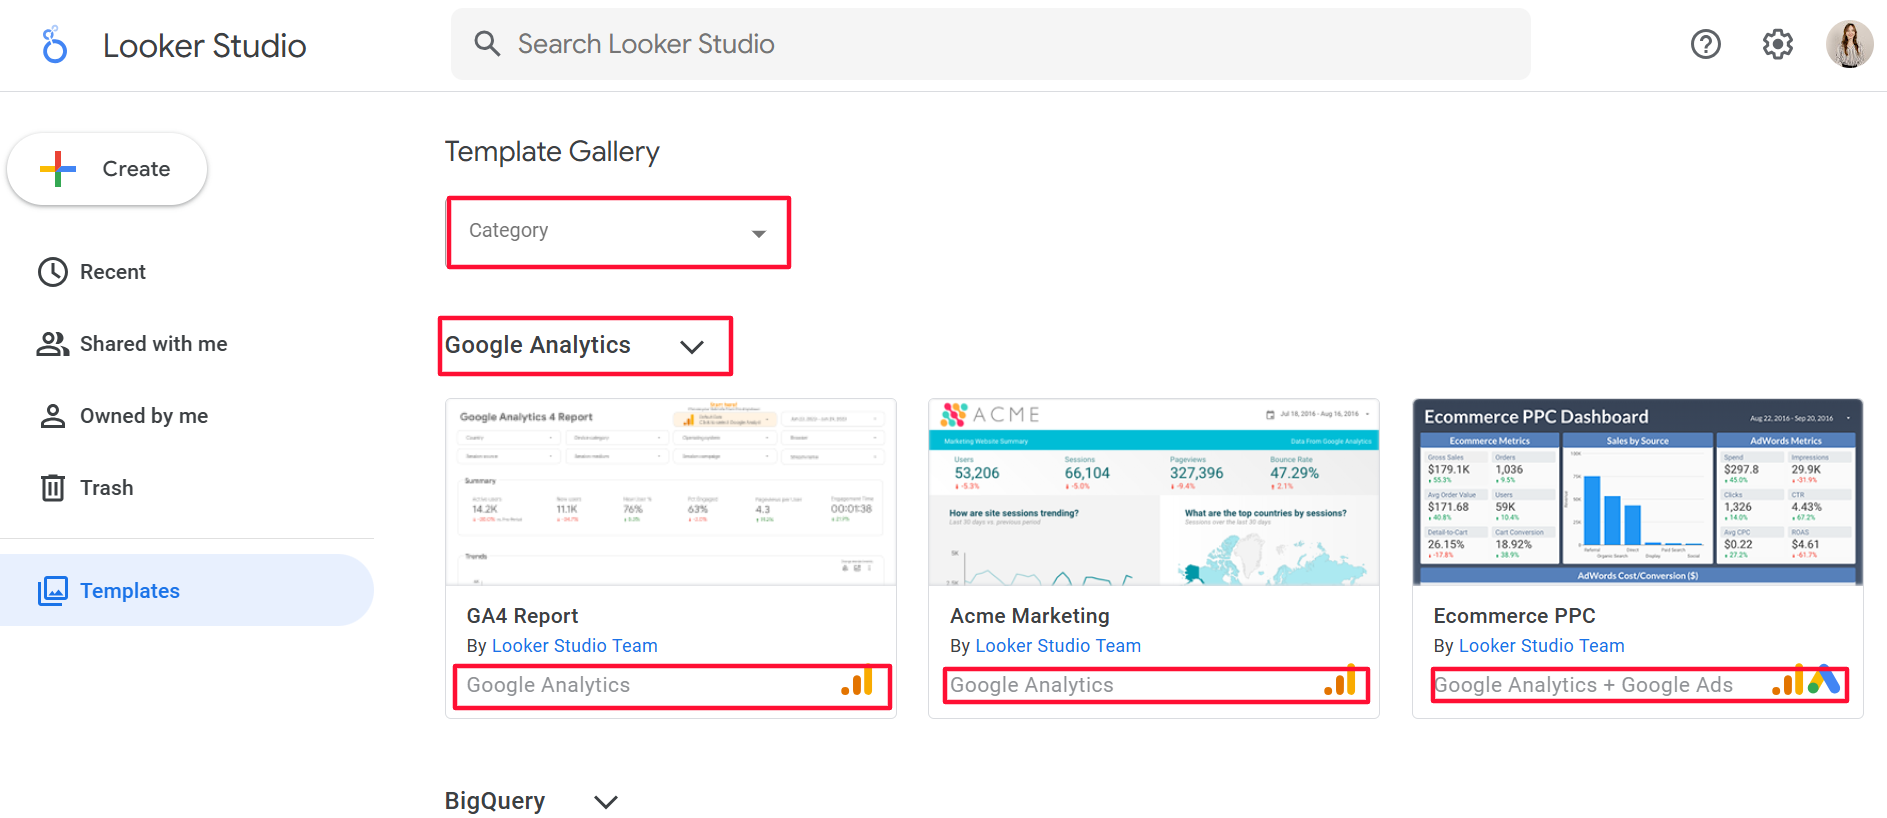Viewport: 1887px width, 818px height.
Task: Open Looker Studio Team link under GA4 Report
Action: tap(574, 646)
